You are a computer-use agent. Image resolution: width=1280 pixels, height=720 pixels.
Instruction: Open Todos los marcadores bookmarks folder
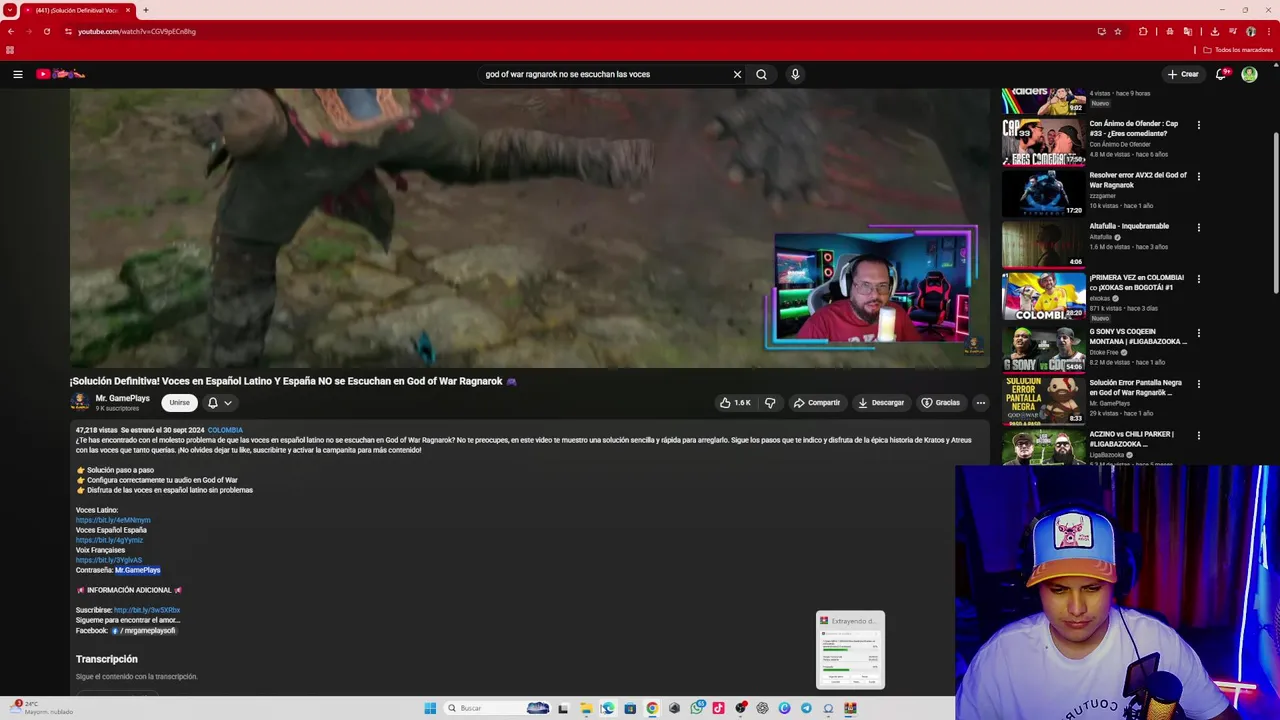pos(1237,50)
